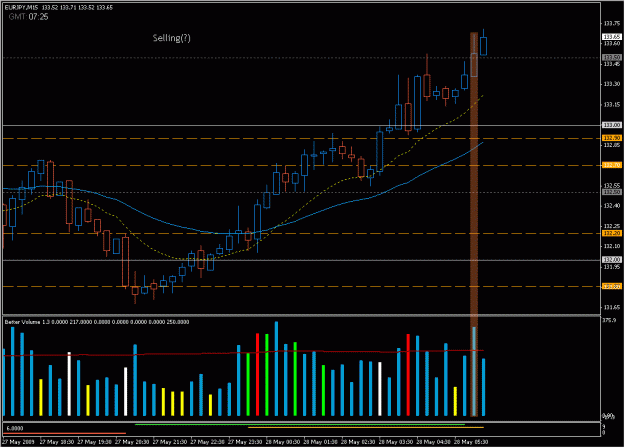The image size is (625, 448).
Task: Click the current price tag 133.65
Action: [611, 37]
